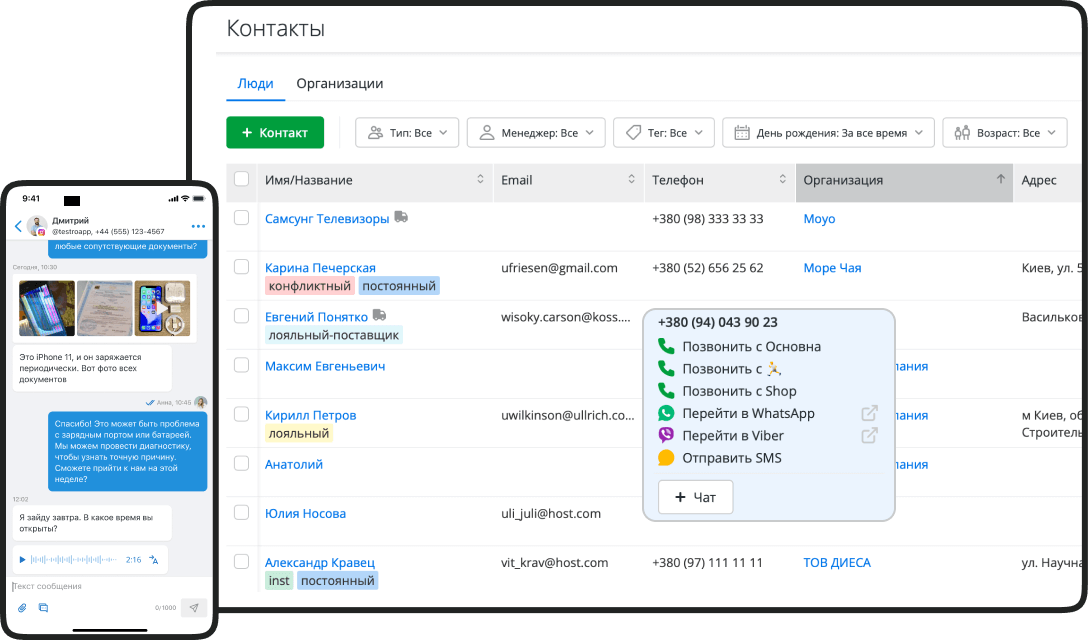Select the Люди tab

(255, 84)
